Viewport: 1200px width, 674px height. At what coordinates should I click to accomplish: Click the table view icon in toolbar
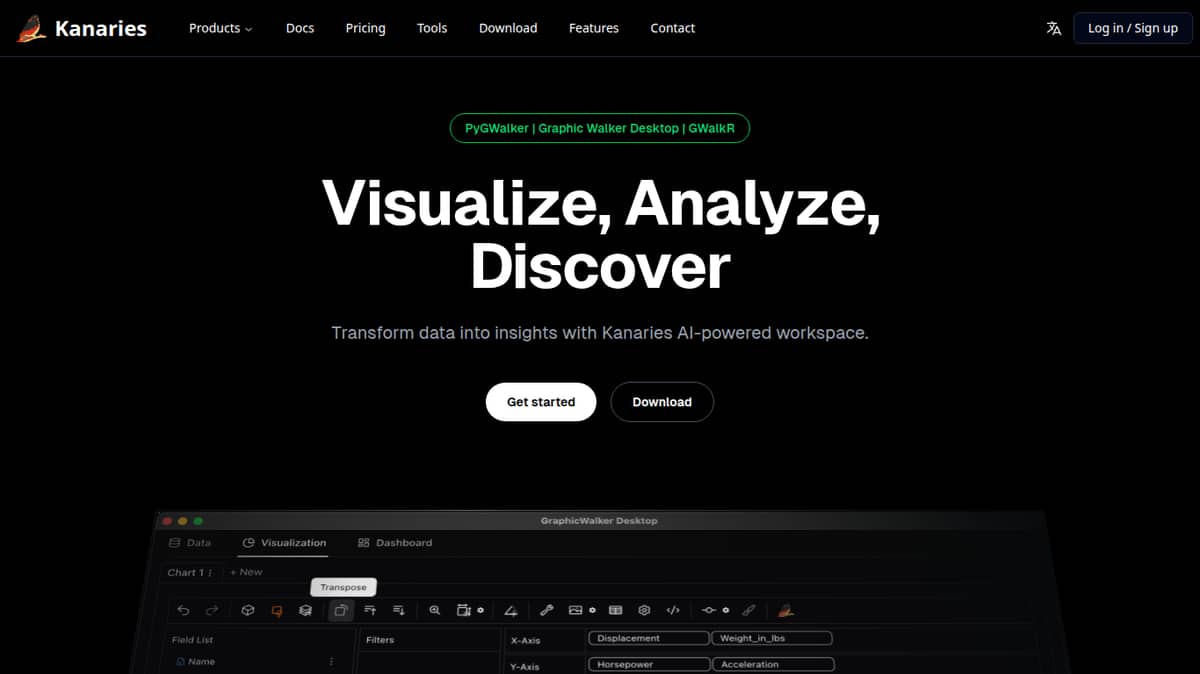616,610
